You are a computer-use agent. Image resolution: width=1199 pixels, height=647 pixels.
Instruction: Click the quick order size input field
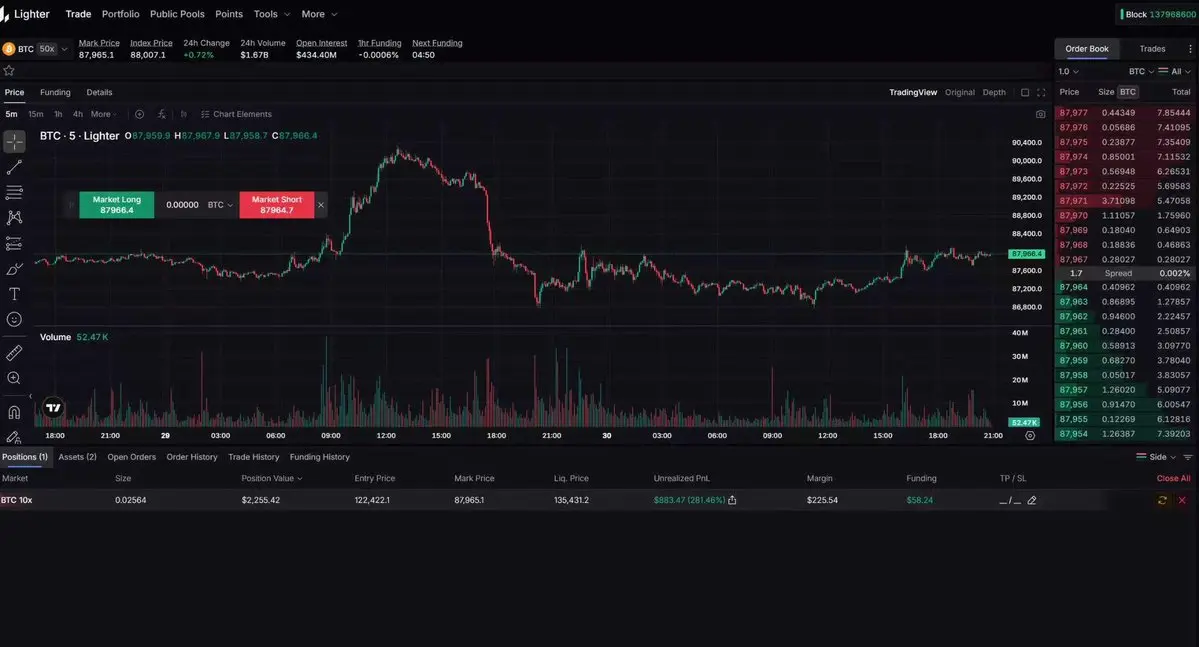point(181,205)
